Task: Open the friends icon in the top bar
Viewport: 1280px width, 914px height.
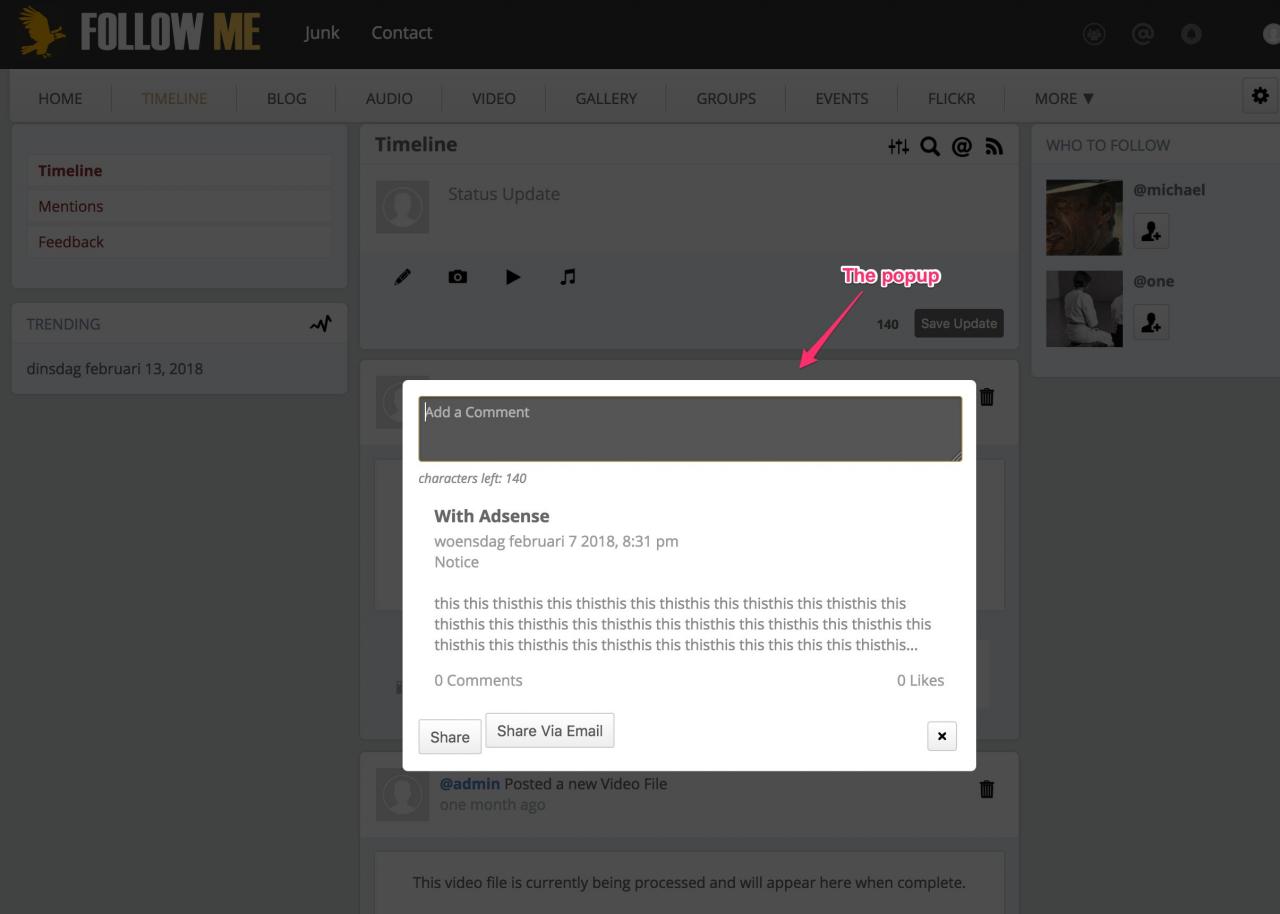Action: tap(1094, 33)
